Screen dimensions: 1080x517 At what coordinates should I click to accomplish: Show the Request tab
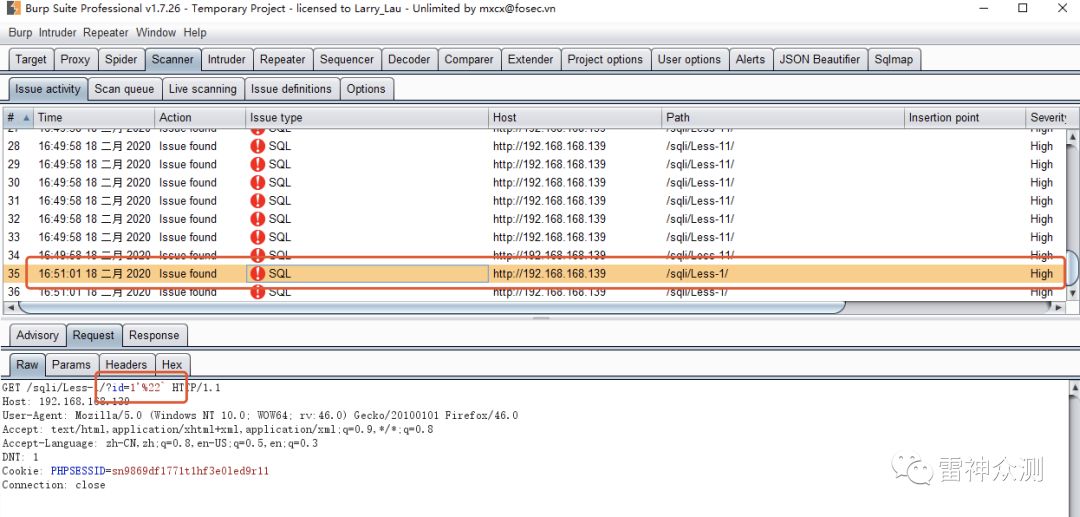pos(94,335)
